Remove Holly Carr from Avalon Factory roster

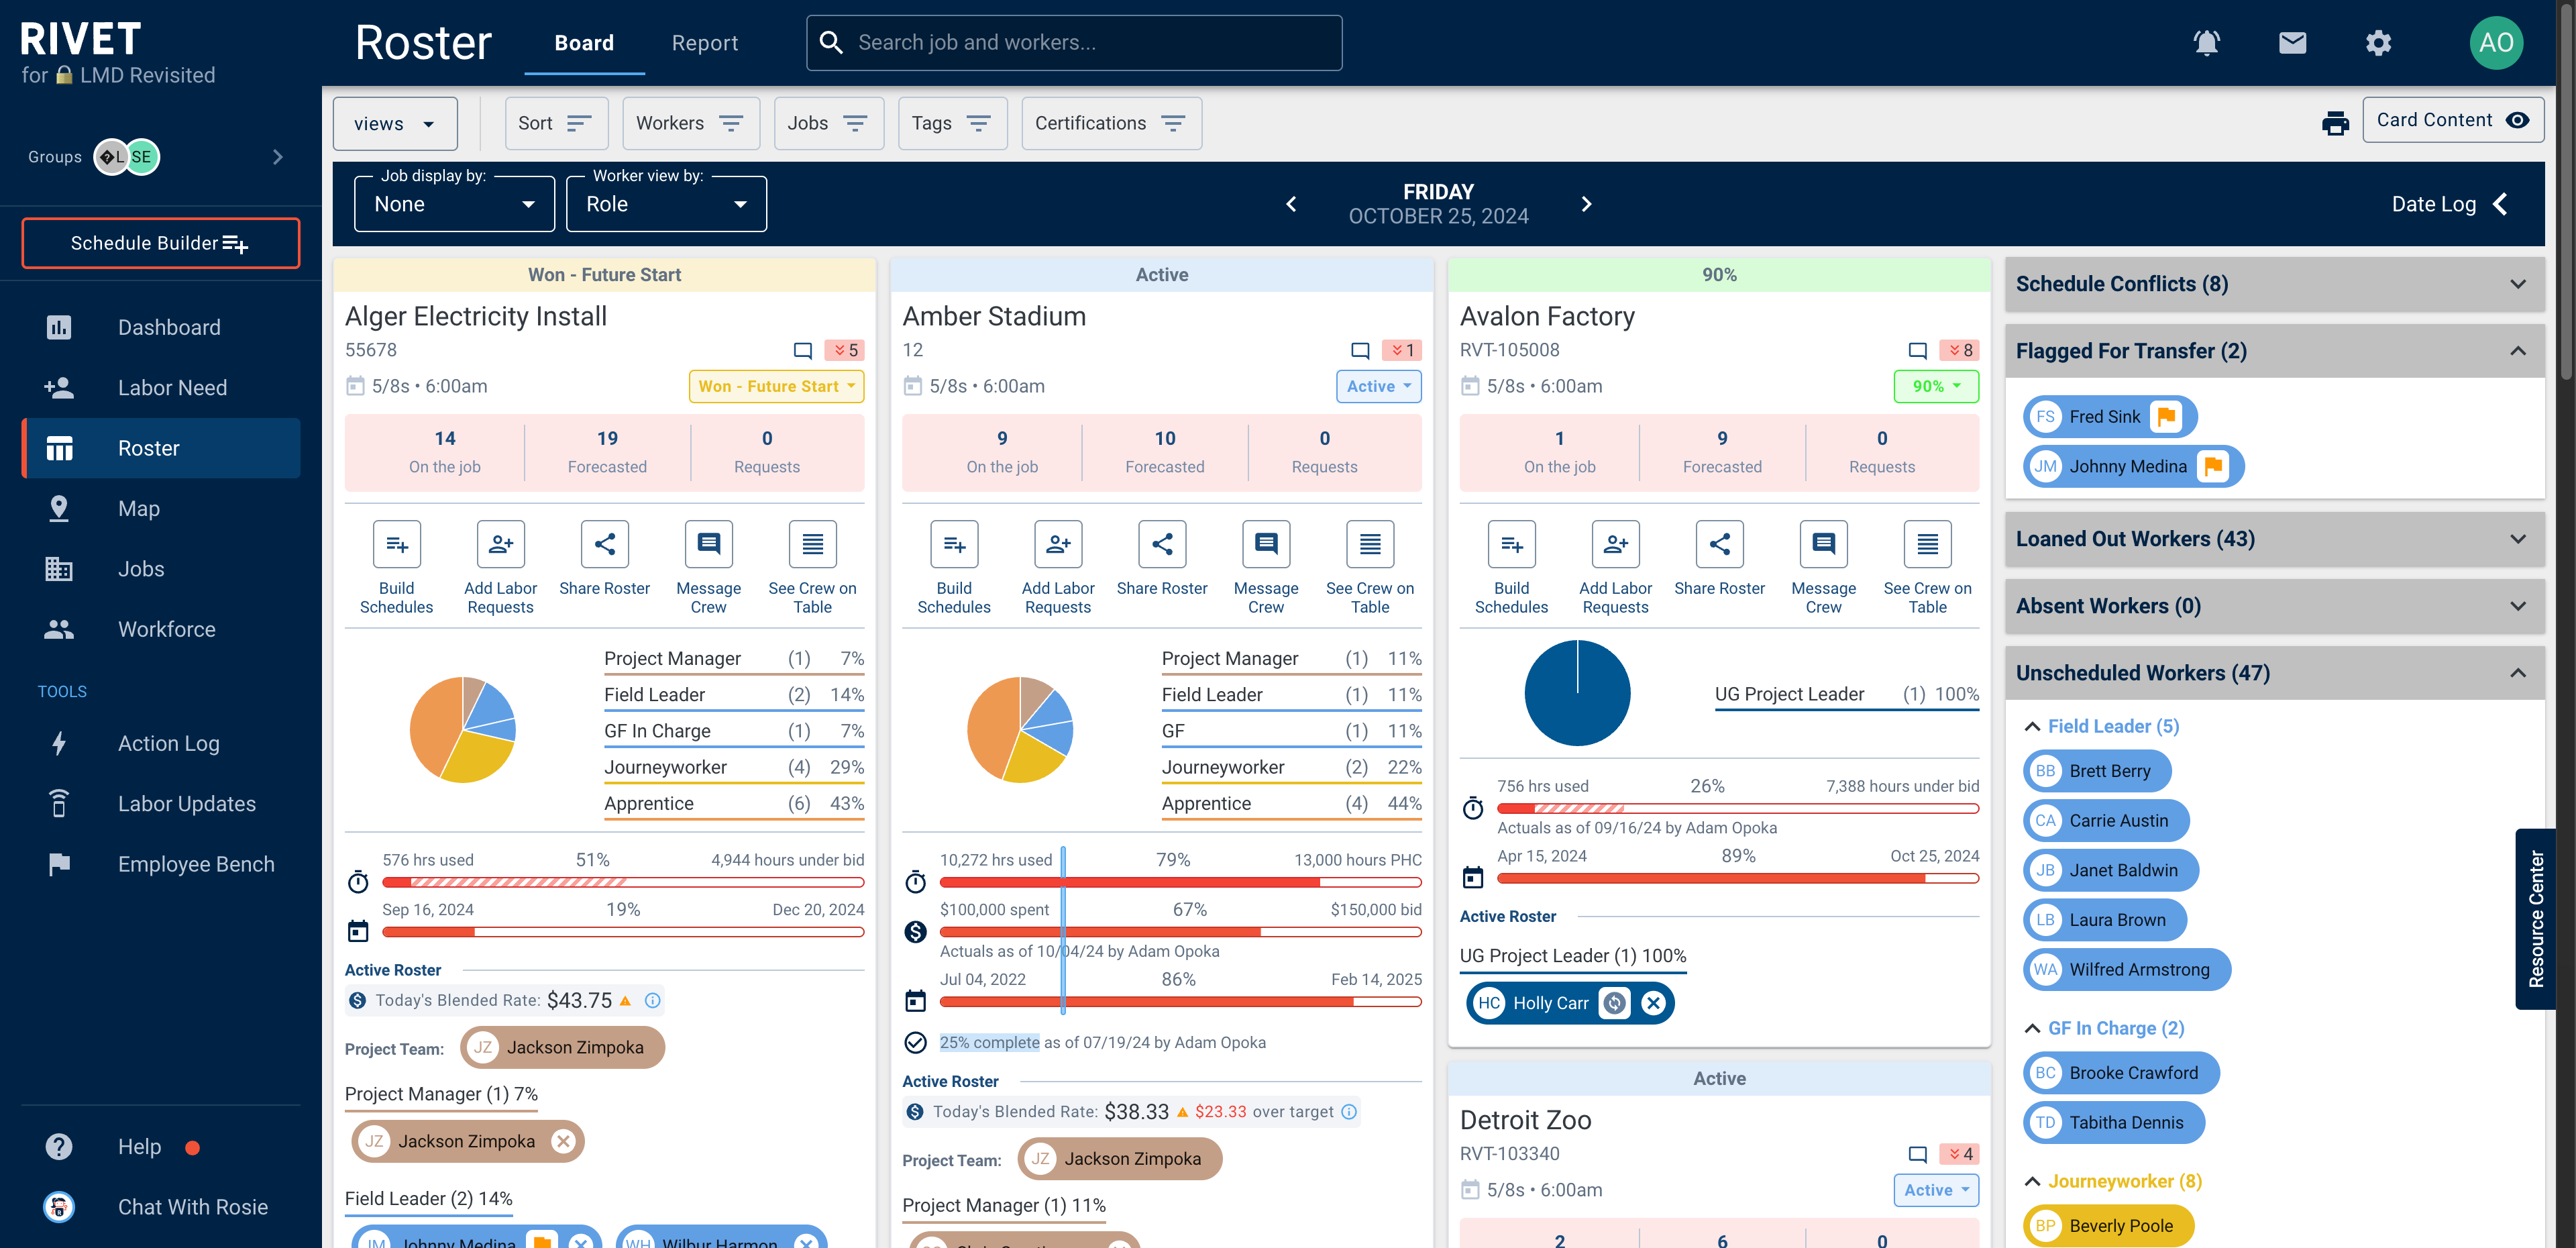click(x=1654, y=1003)
